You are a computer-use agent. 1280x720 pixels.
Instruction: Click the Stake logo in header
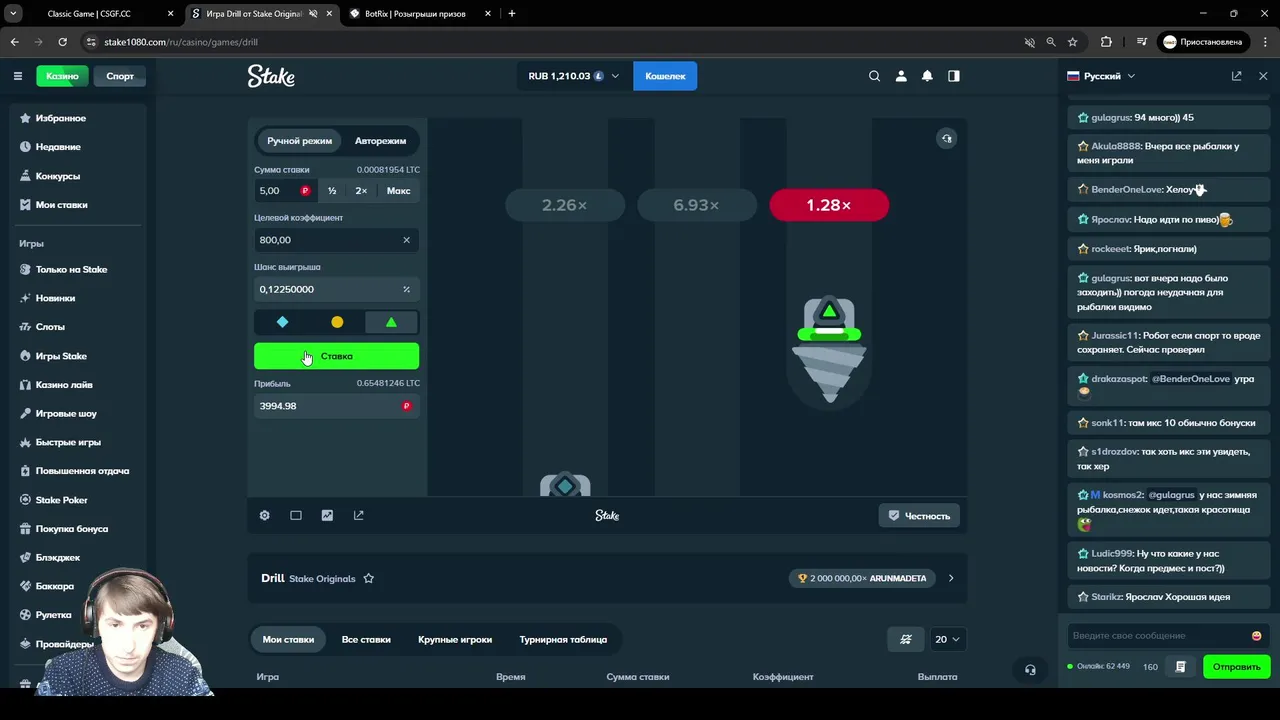[271, 76]
